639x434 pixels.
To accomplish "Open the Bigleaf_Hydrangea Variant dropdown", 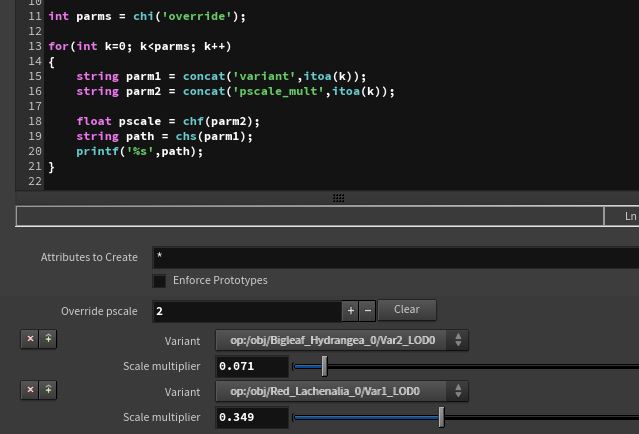I will (342, 340).
